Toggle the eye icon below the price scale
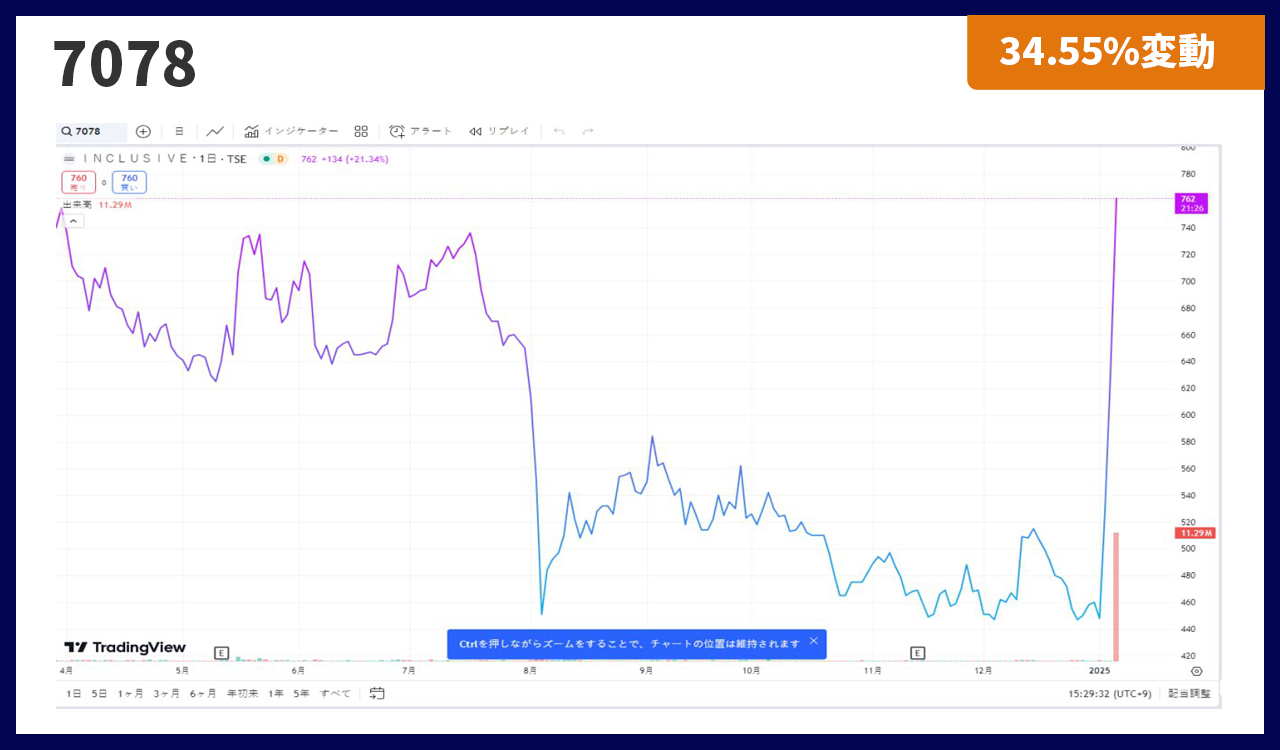Viewport: 1280px width, 750px height. point(1197,671)
